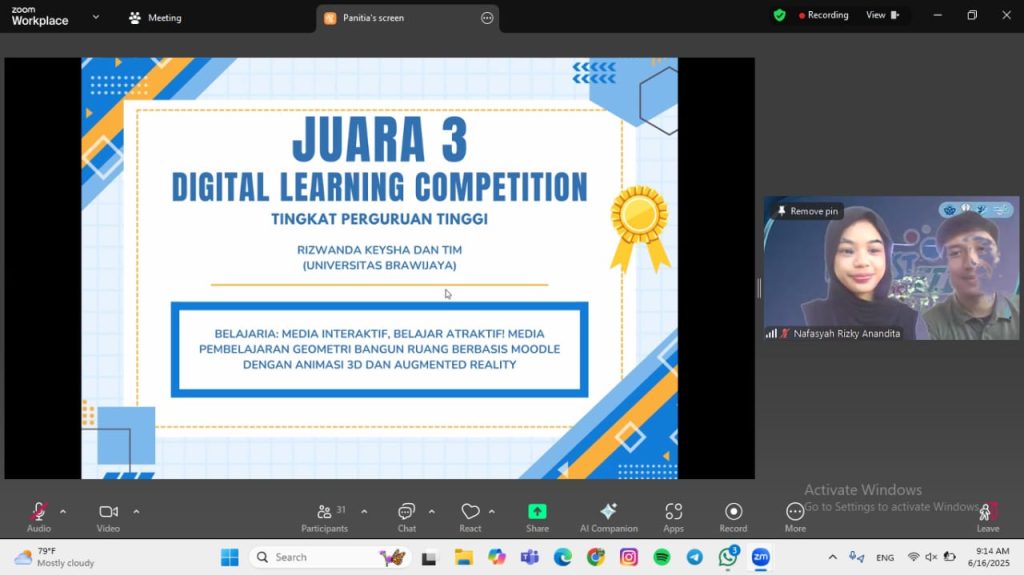Open the Participants panel
1024x575 pixels.
click(x=324, y=513)
